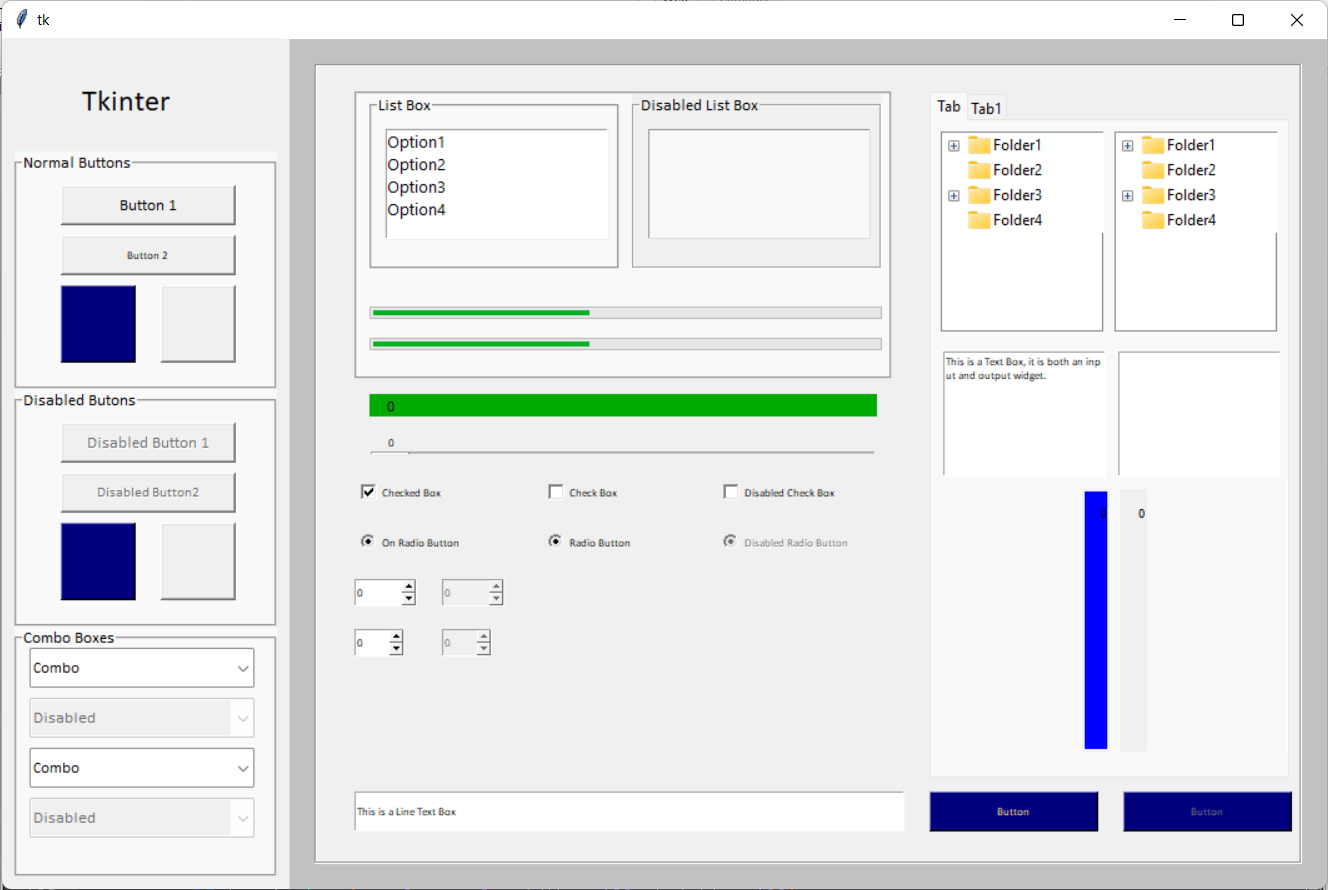Click the Tkinter feather icon in title bar
This screenshot has height=890, width=1328.
point(19,18)
